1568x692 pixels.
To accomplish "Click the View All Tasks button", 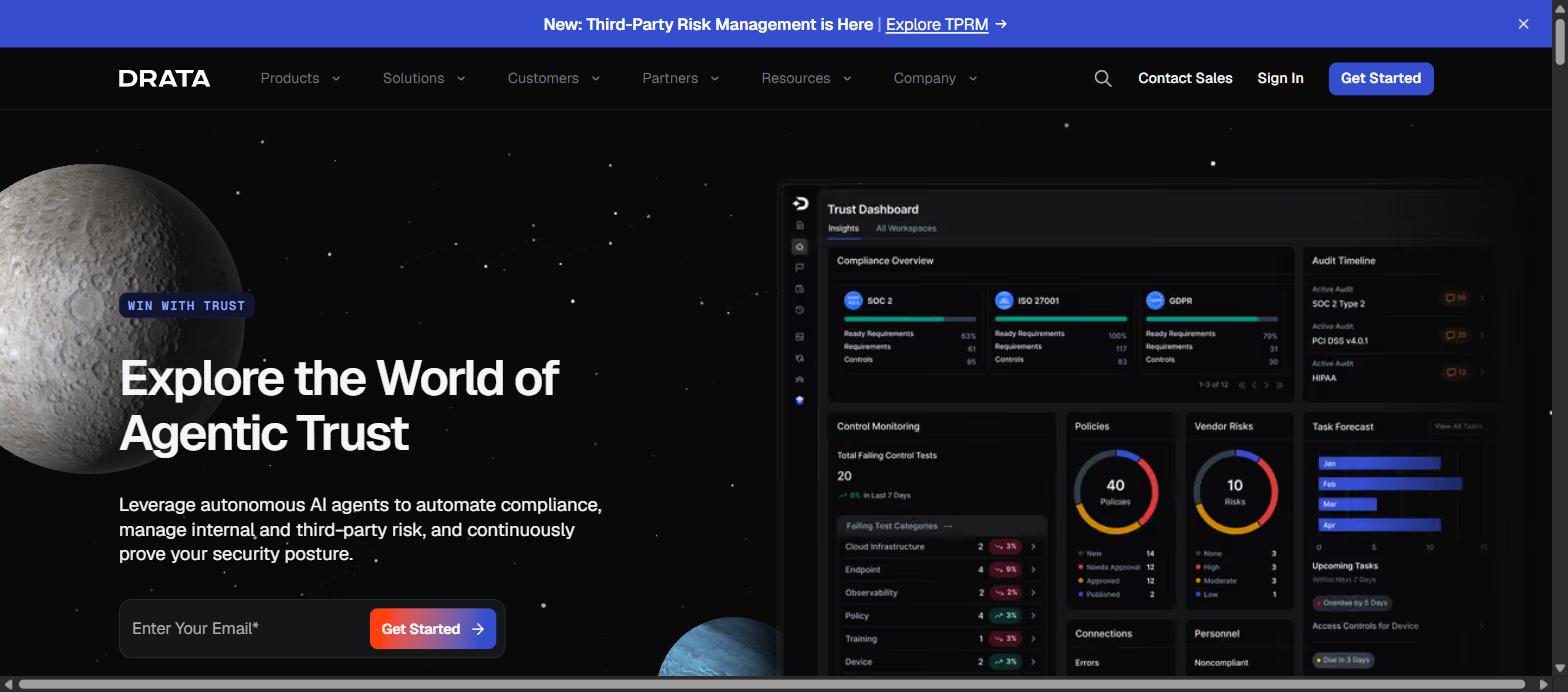I will (1458, 426).
